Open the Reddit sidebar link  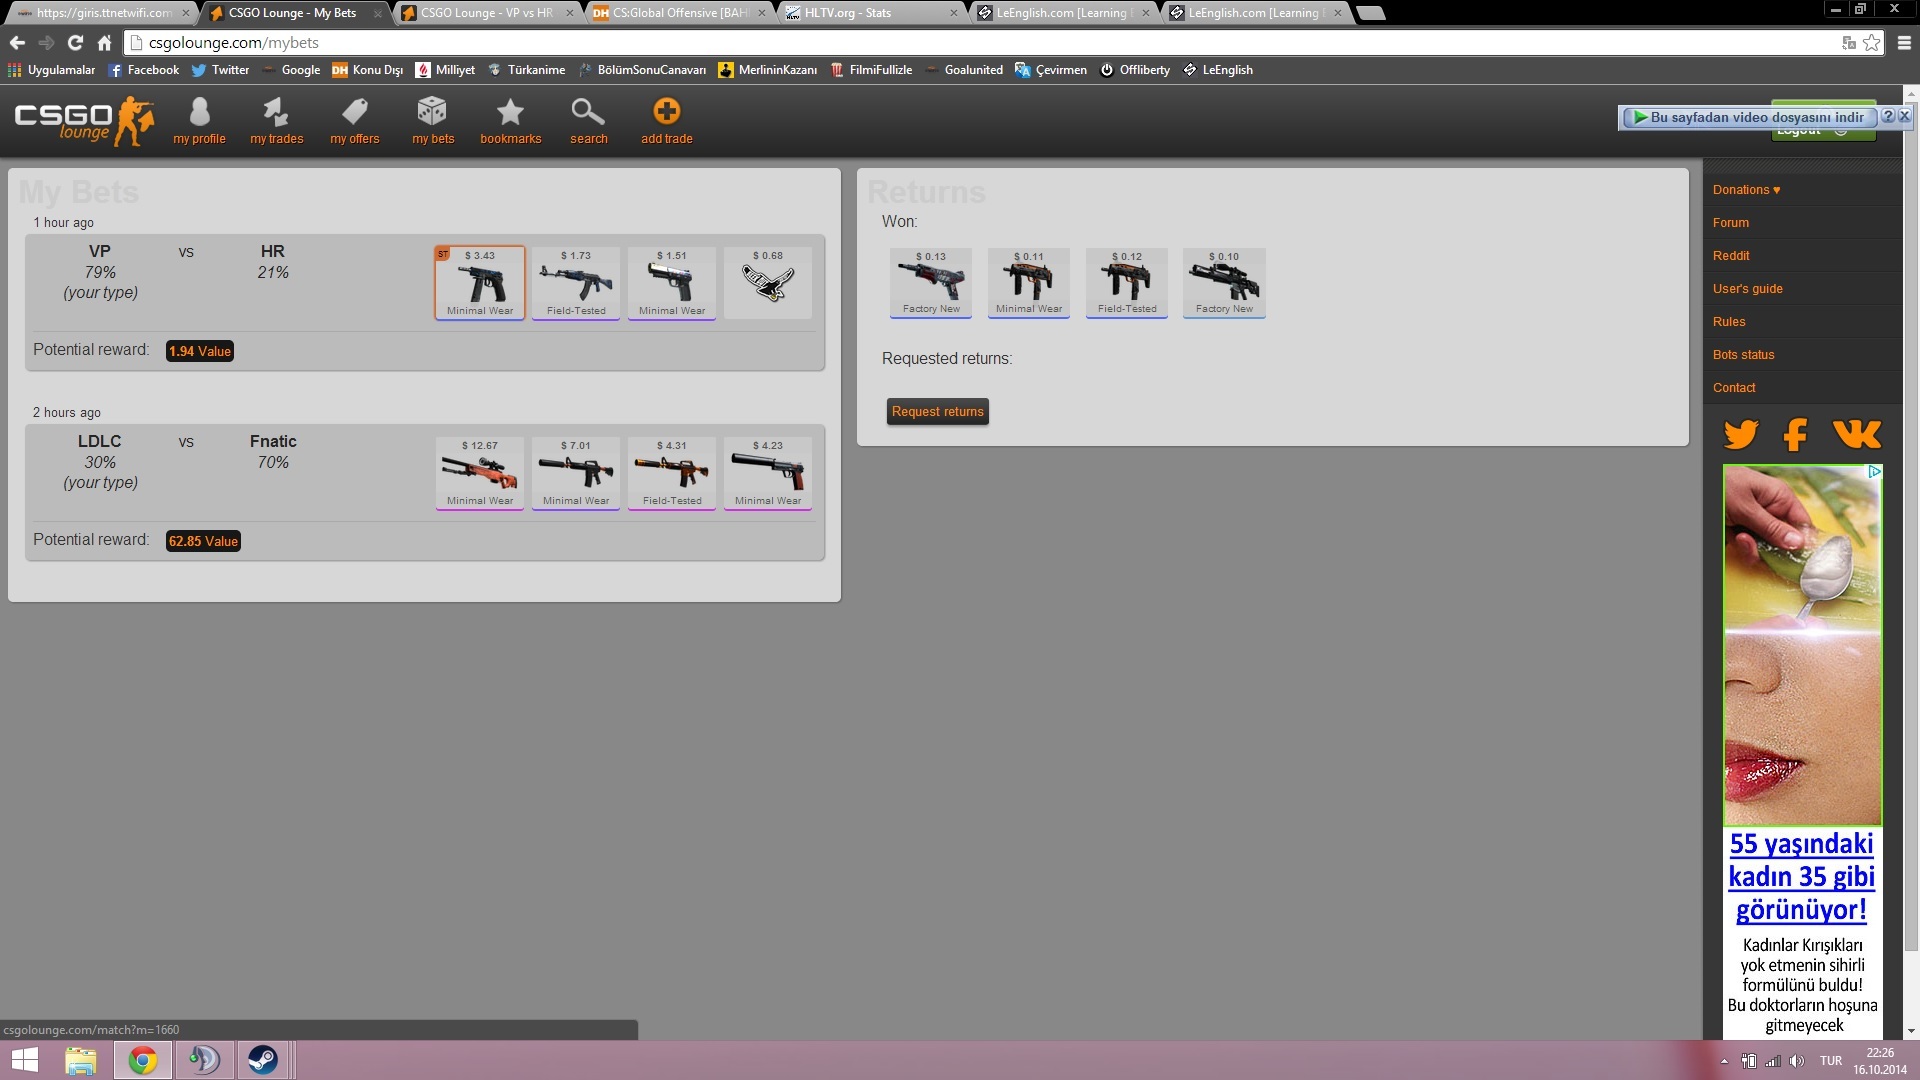1731,256
